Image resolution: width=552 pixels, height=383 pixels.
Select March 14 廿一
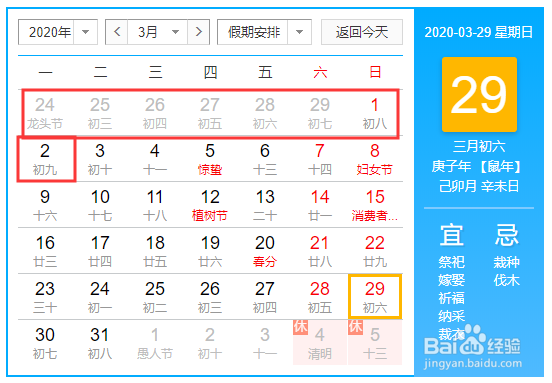coord(320,205)
